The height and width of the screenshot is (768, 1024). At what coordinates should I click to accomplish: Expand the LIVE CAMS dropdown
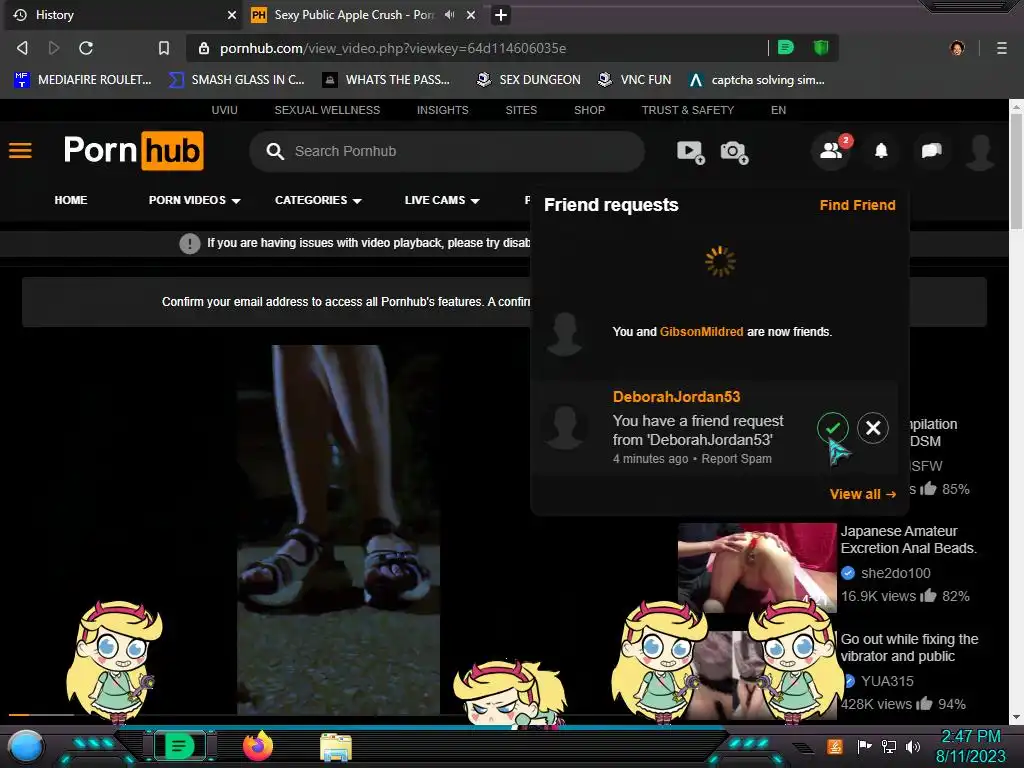[442, 200]
